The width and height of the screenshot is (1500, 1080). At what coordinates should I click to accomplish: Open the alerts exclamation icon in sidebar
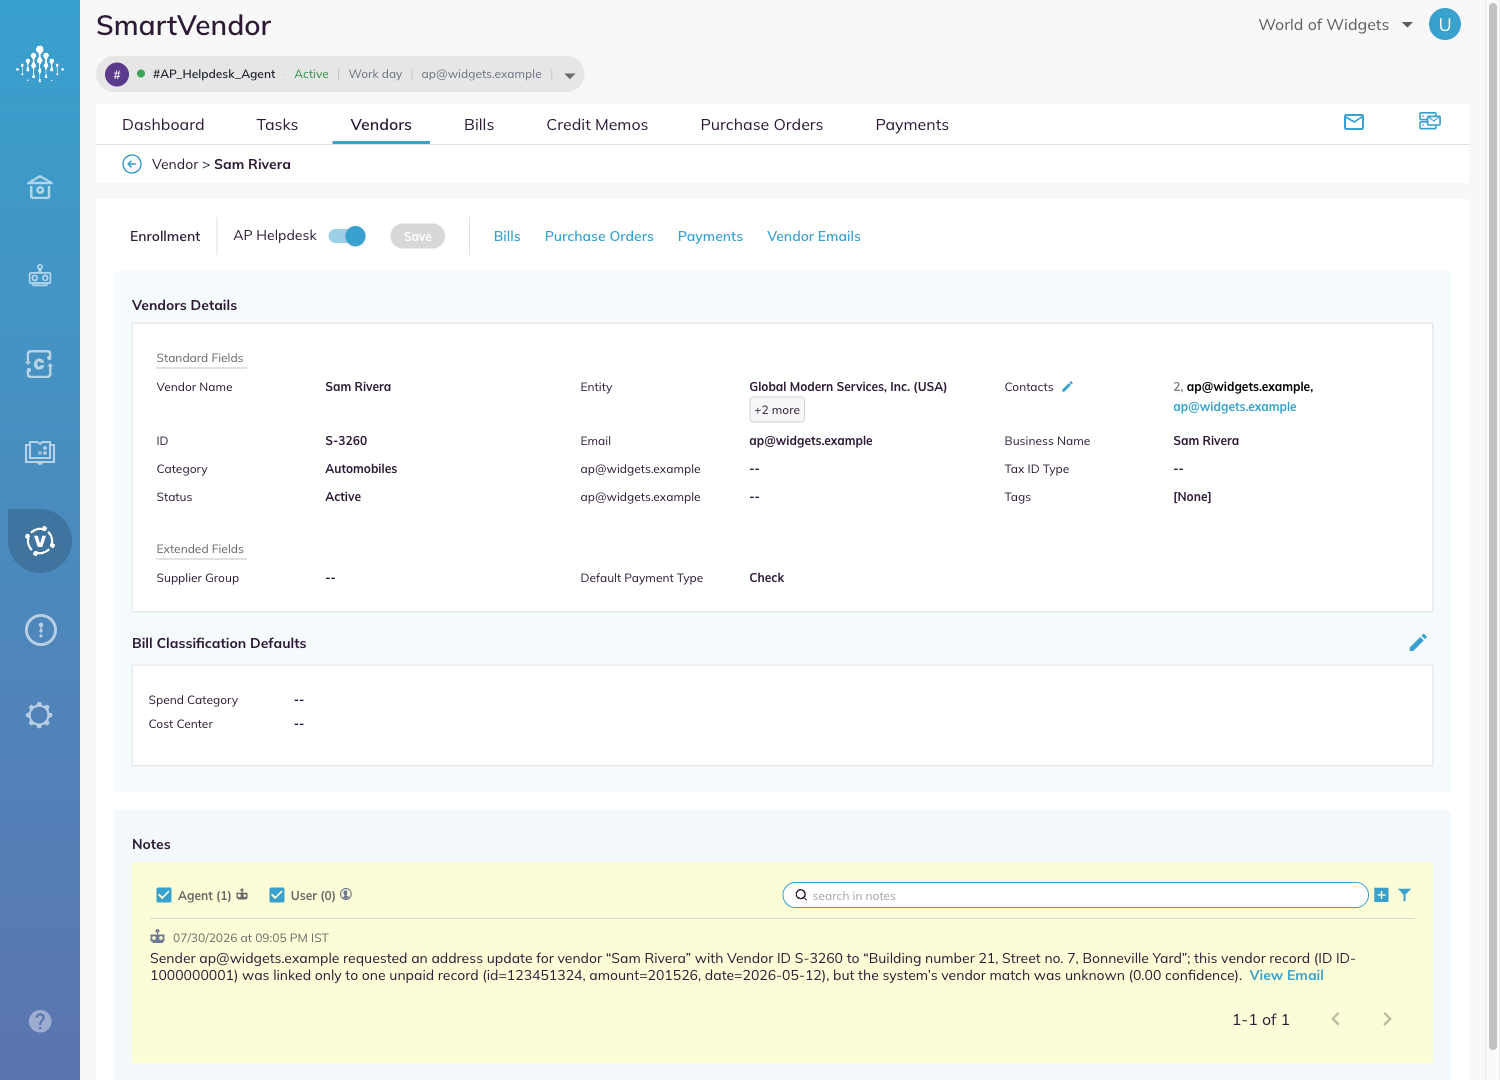pyautogui.click(x=40, y=630)
